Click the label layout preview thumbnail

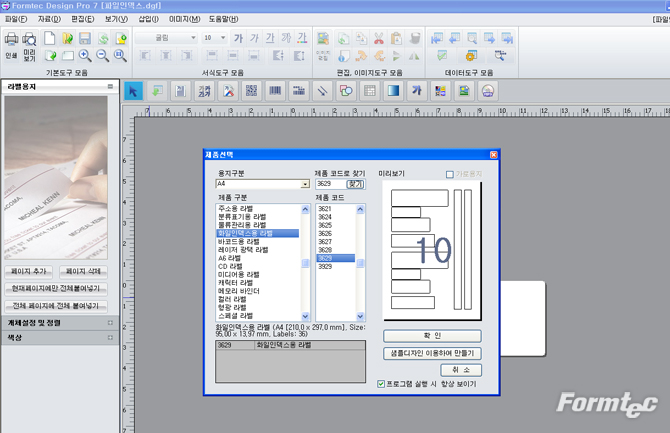click(x=432, y=250)
